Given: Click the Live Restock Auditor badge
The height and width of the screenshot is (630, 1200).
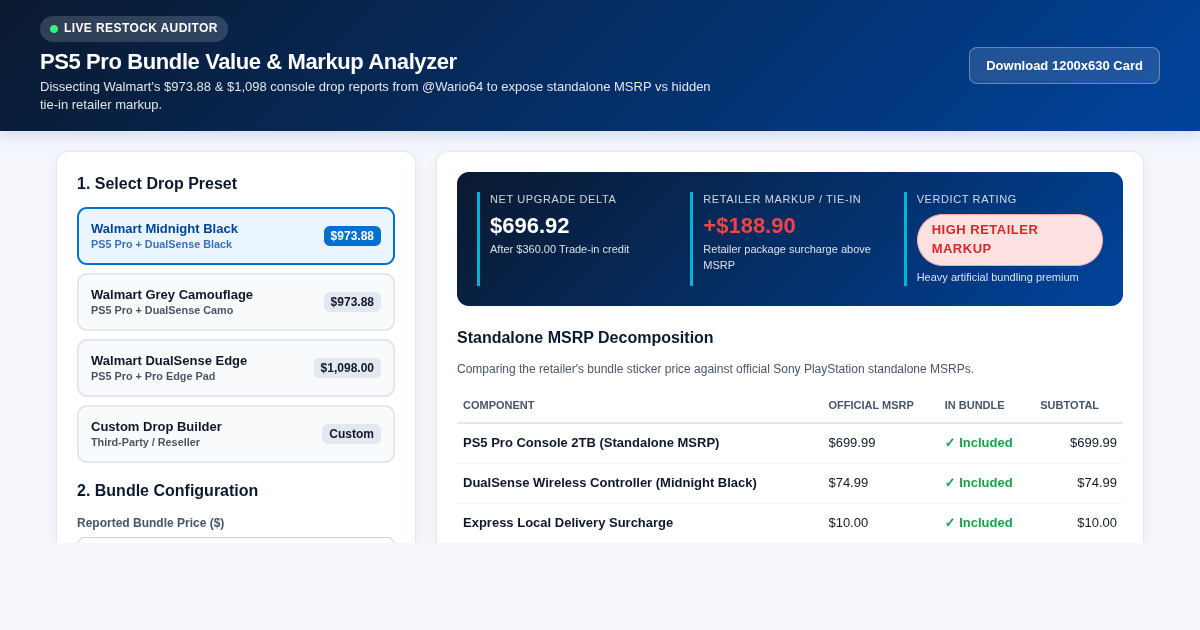Looking at the screenshot, I should coord(134,28).
